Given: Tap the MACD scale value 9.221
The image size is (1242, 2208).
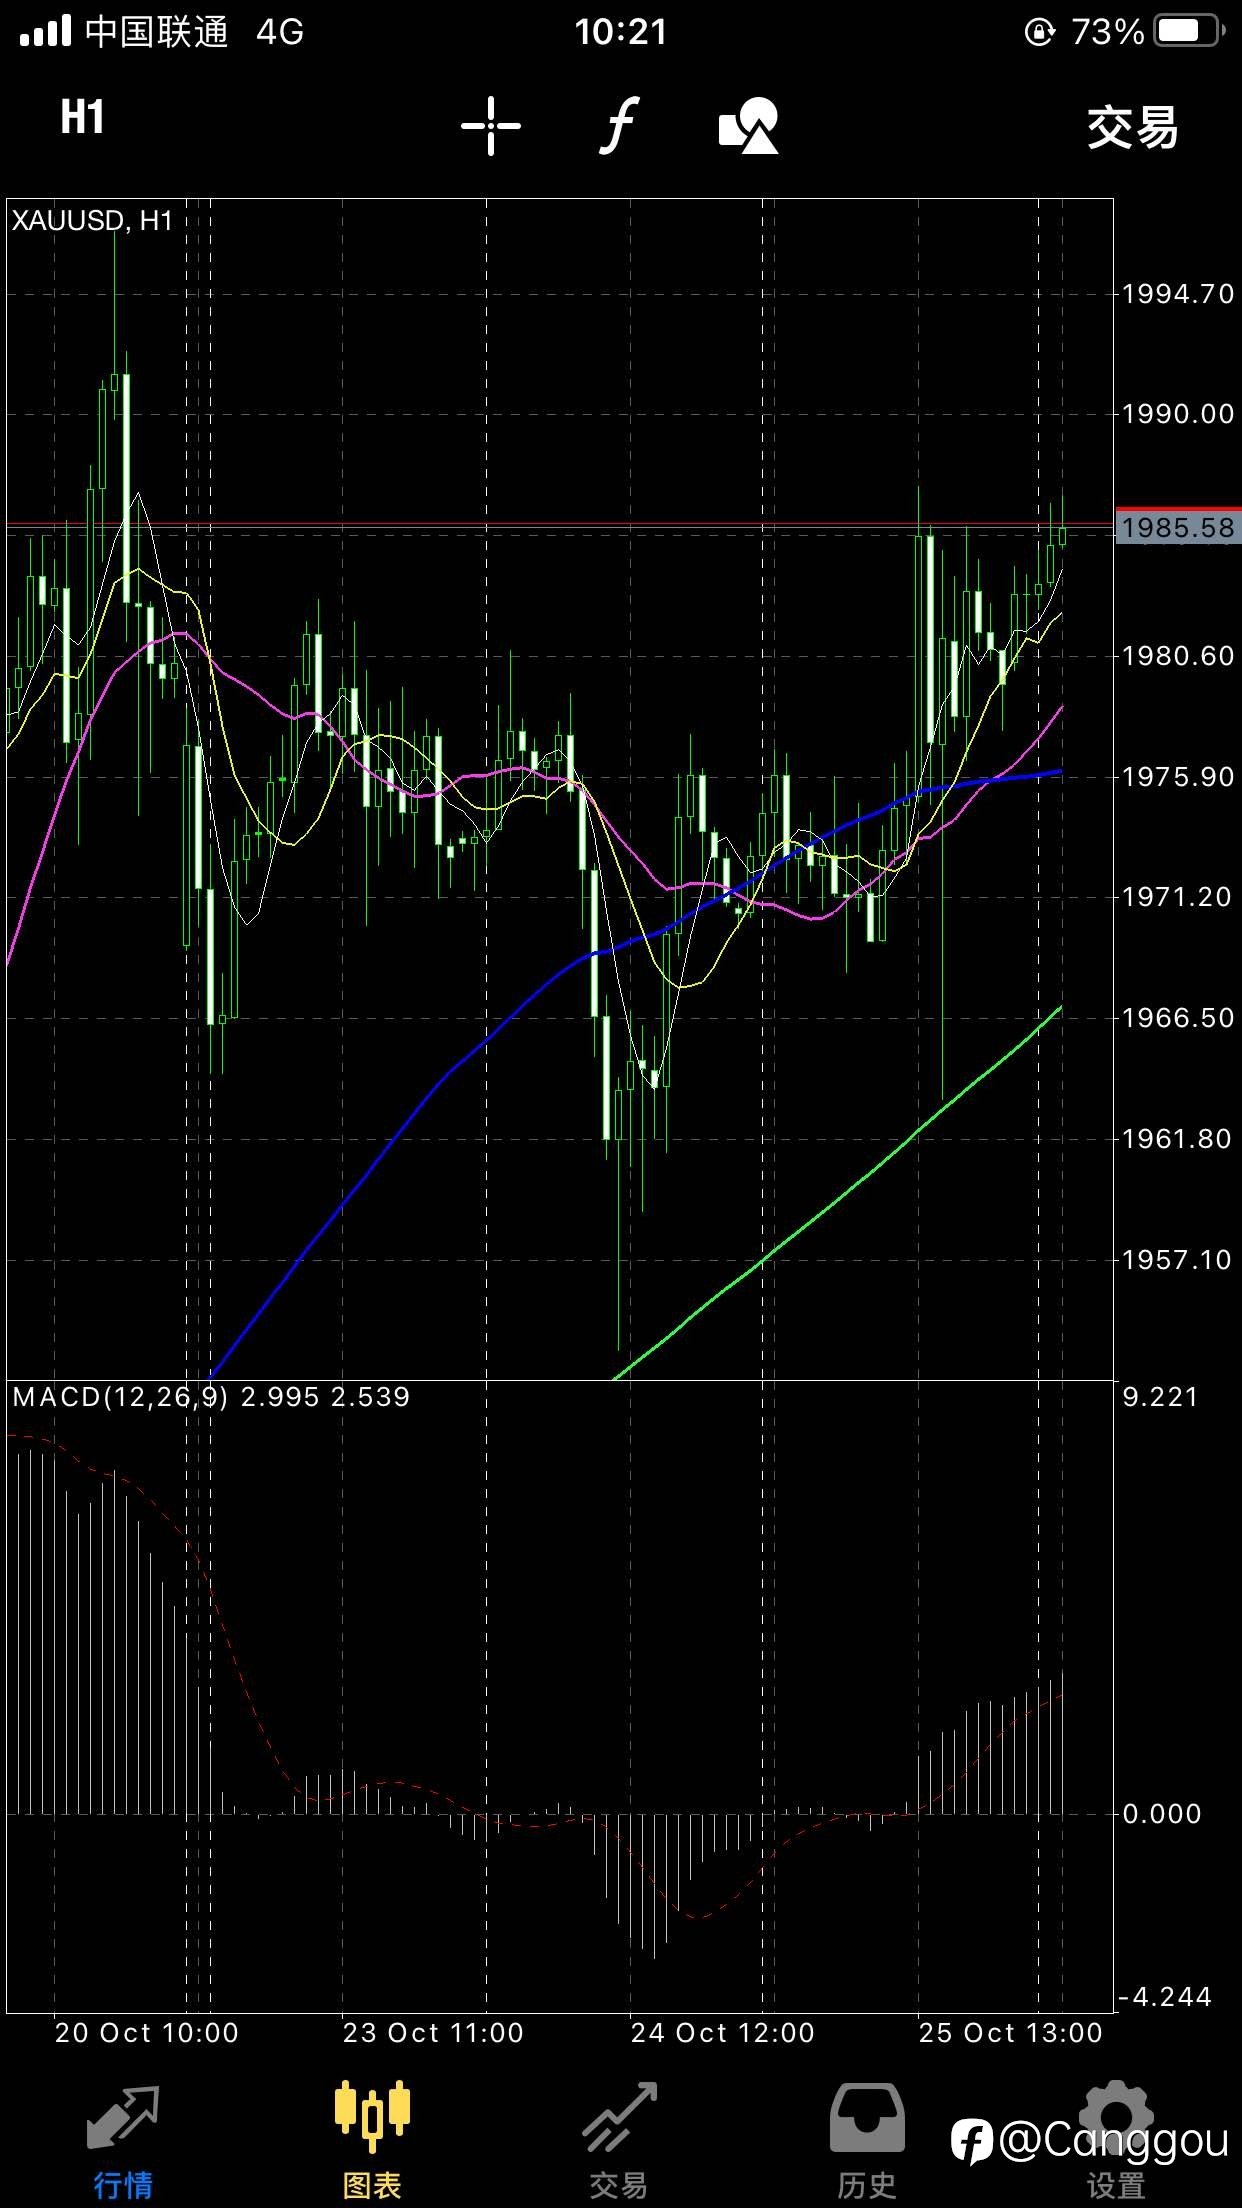Looking at the screenshot, I should point(1160,1397).
